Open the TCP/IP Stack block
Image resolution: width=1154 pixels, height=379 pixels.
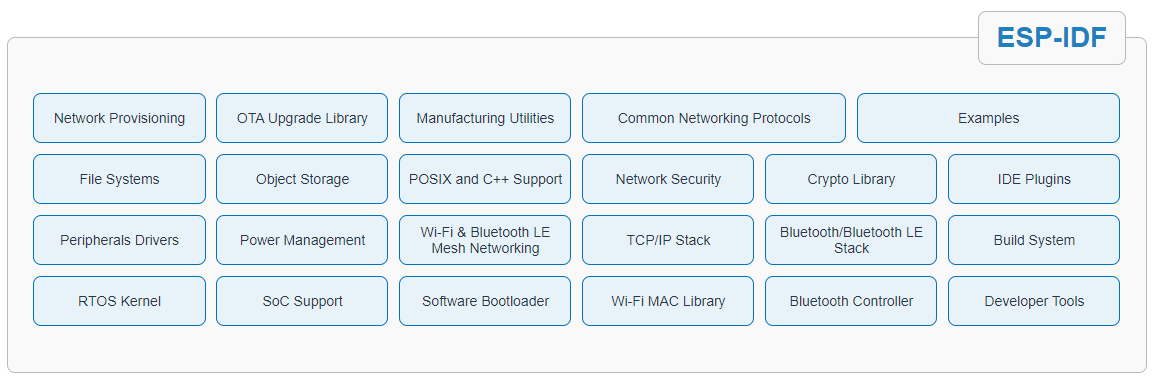(x=668, y=240)
